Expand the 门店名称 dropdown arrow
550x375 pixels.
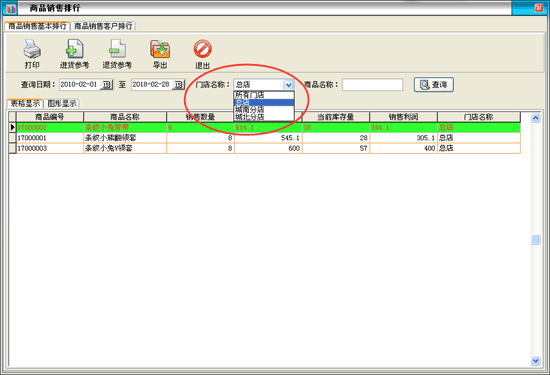point(288,85)
